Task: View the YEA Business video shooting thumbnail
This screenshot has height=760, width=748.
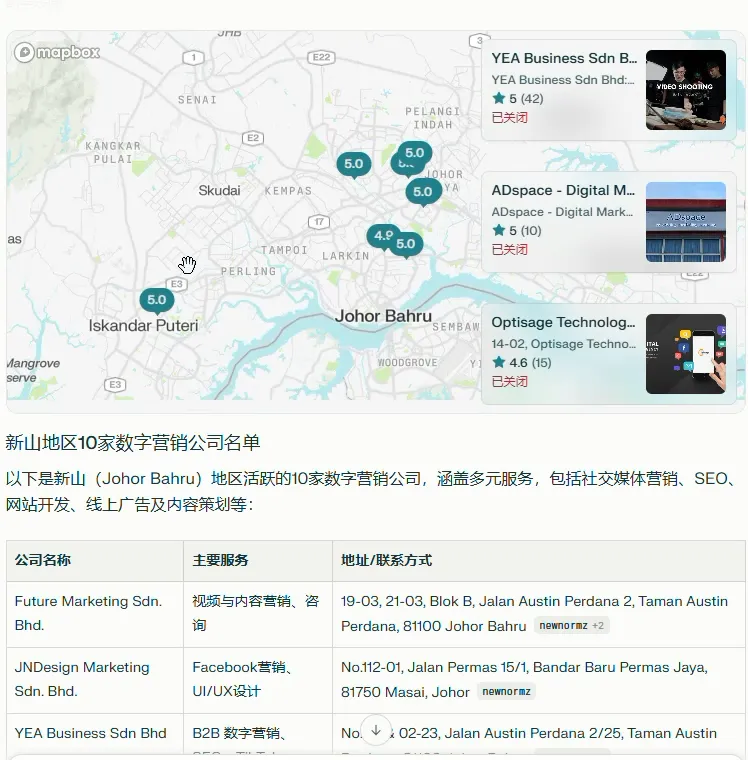Action: (686, 90)
